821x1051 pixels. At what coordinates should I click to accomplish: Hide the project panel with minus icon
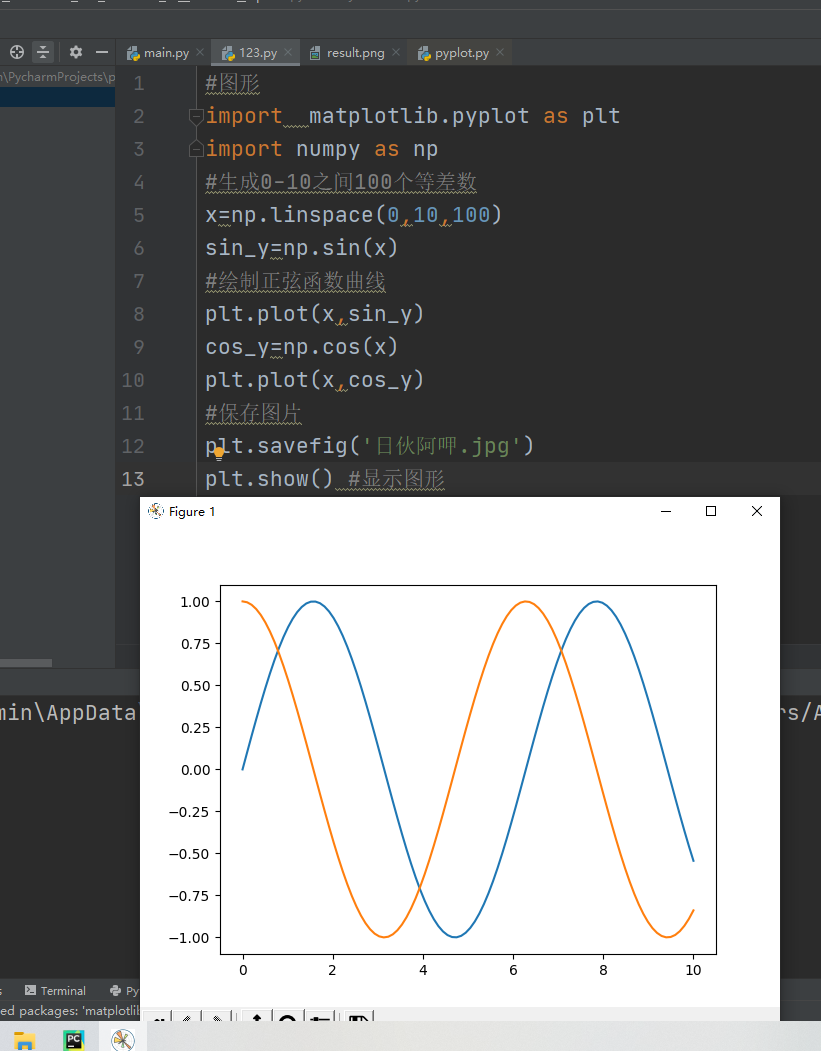pyautogui.click(x=102, y=52)
